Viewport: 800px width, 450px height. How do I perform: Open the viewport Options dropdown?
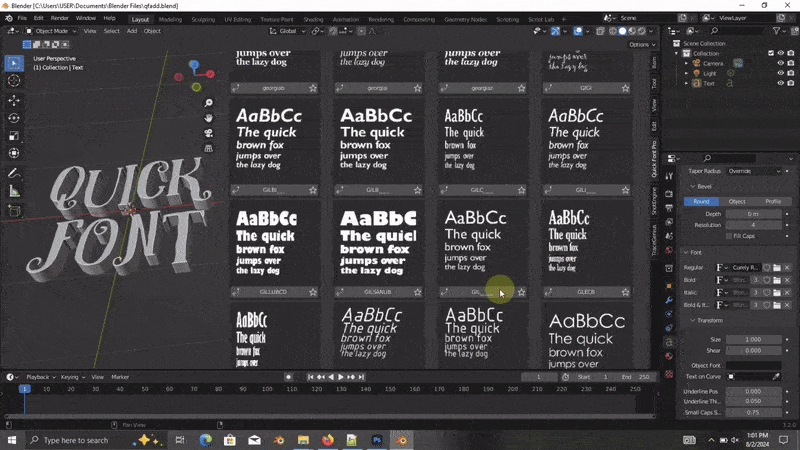[x=642, y=44]
